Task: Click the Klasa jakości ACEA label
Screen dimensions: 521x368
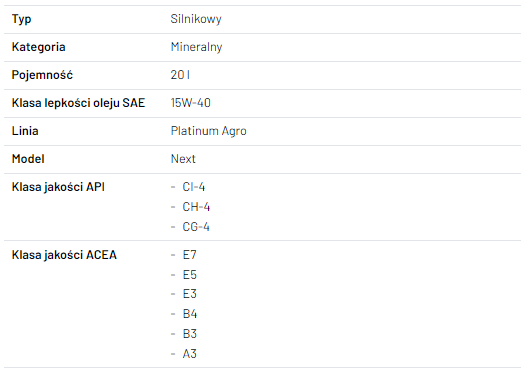Action: (64, 255)
